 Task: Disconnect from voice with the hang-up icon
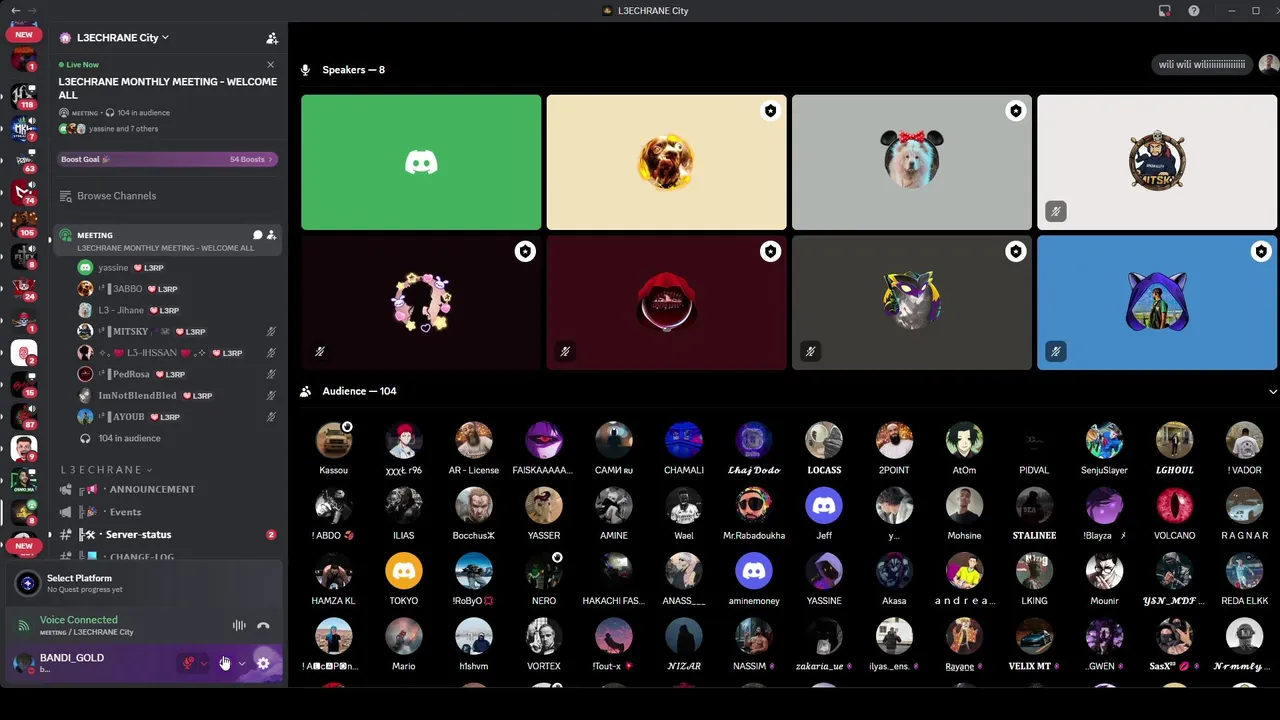coord(263,626)
